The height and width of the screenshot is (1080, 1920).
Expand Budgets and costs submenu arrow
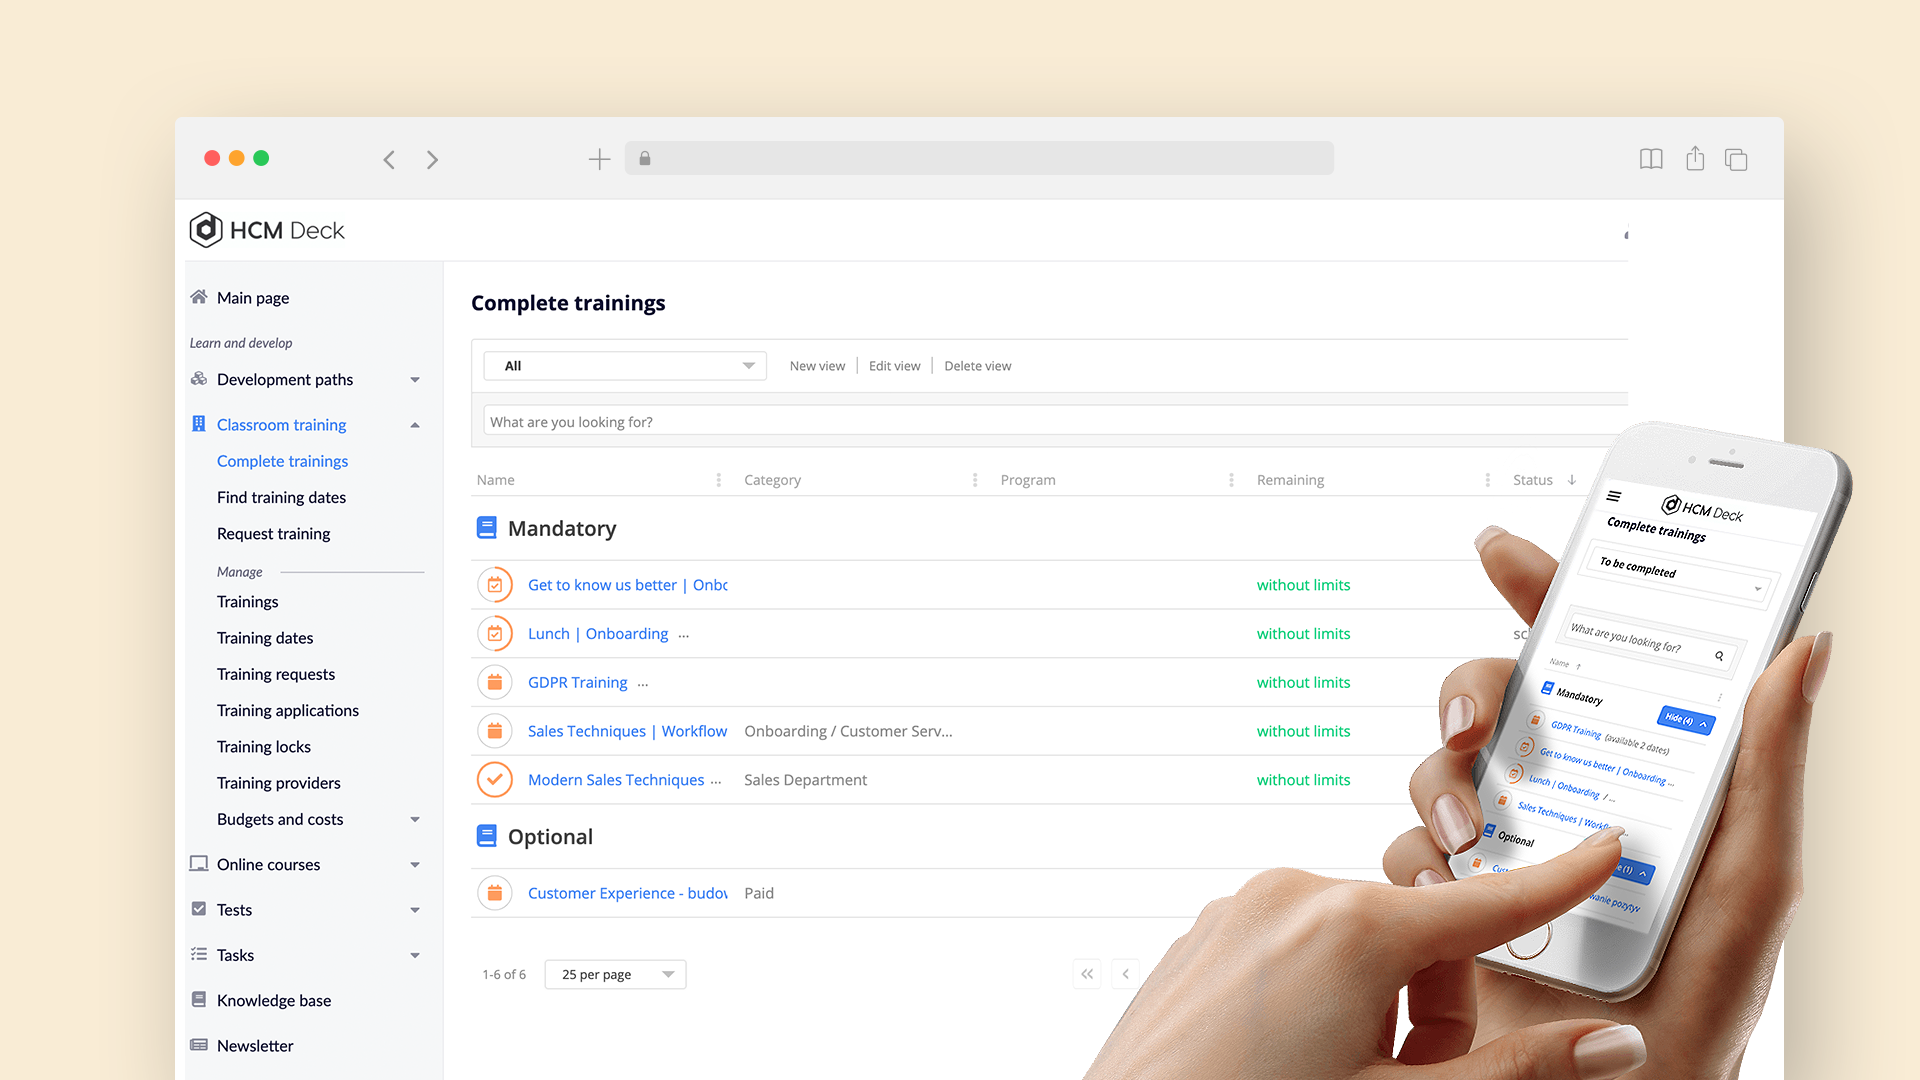tap(415, 820)
